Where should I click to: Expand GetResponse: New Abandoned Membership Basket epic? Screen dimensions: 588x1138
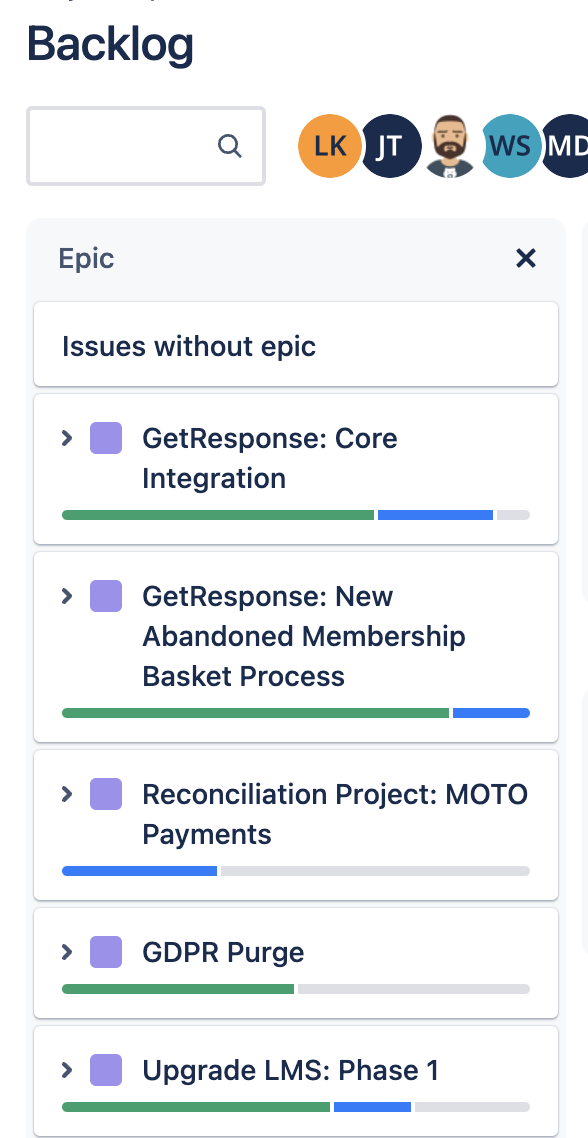point(67,596)
